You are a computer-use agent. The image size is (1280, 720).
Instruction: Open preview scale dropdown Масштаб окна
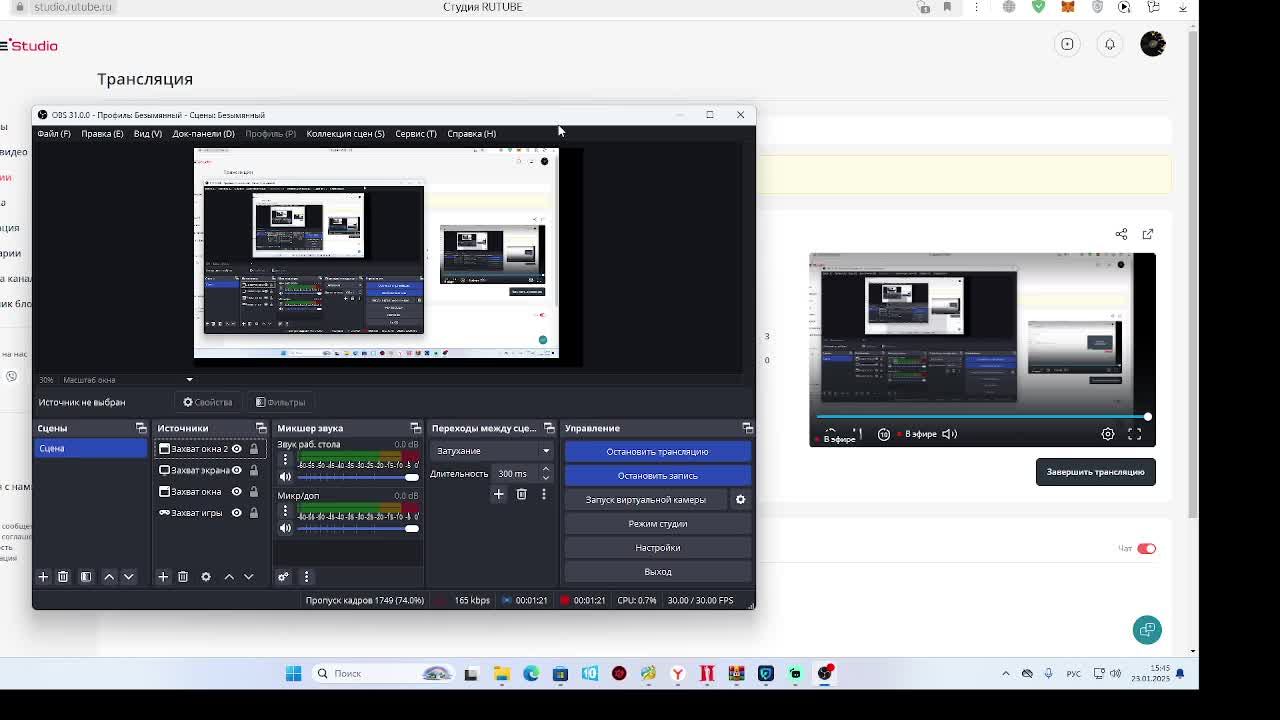click(126, 380)
